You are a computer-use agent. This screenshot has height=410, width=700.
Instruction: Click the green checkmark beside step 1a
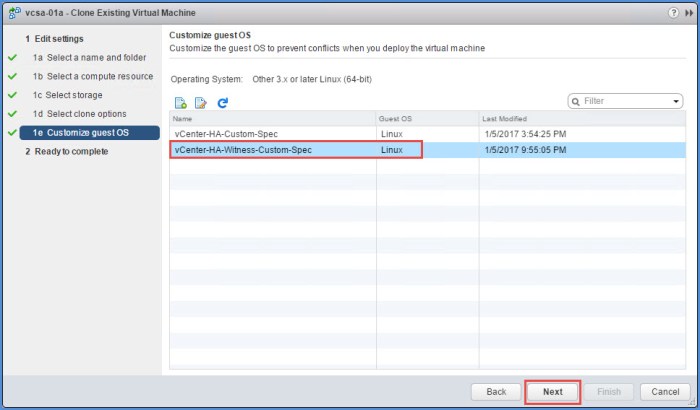(12, 58)
